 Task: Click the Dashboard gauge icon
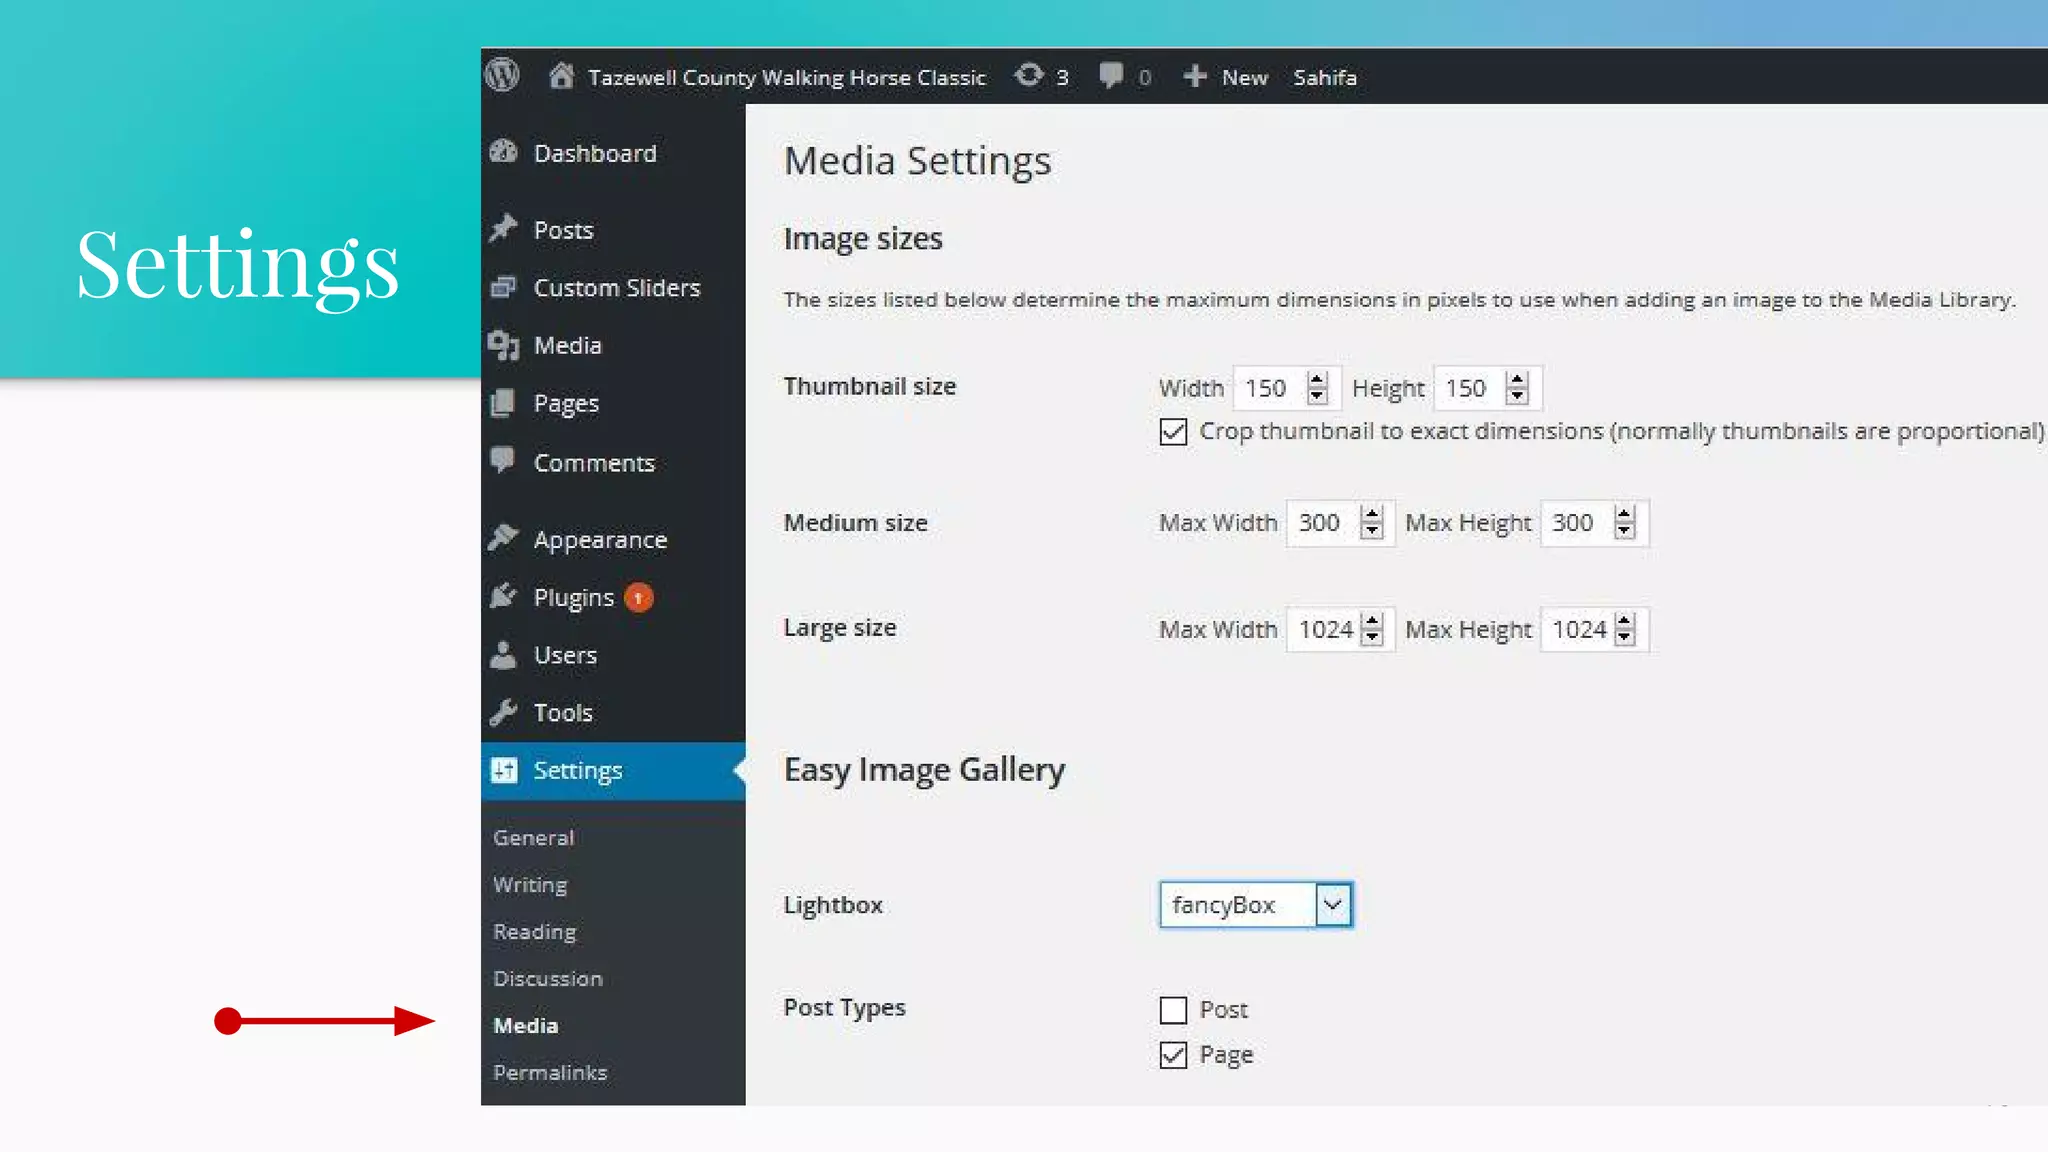(503, 152)
